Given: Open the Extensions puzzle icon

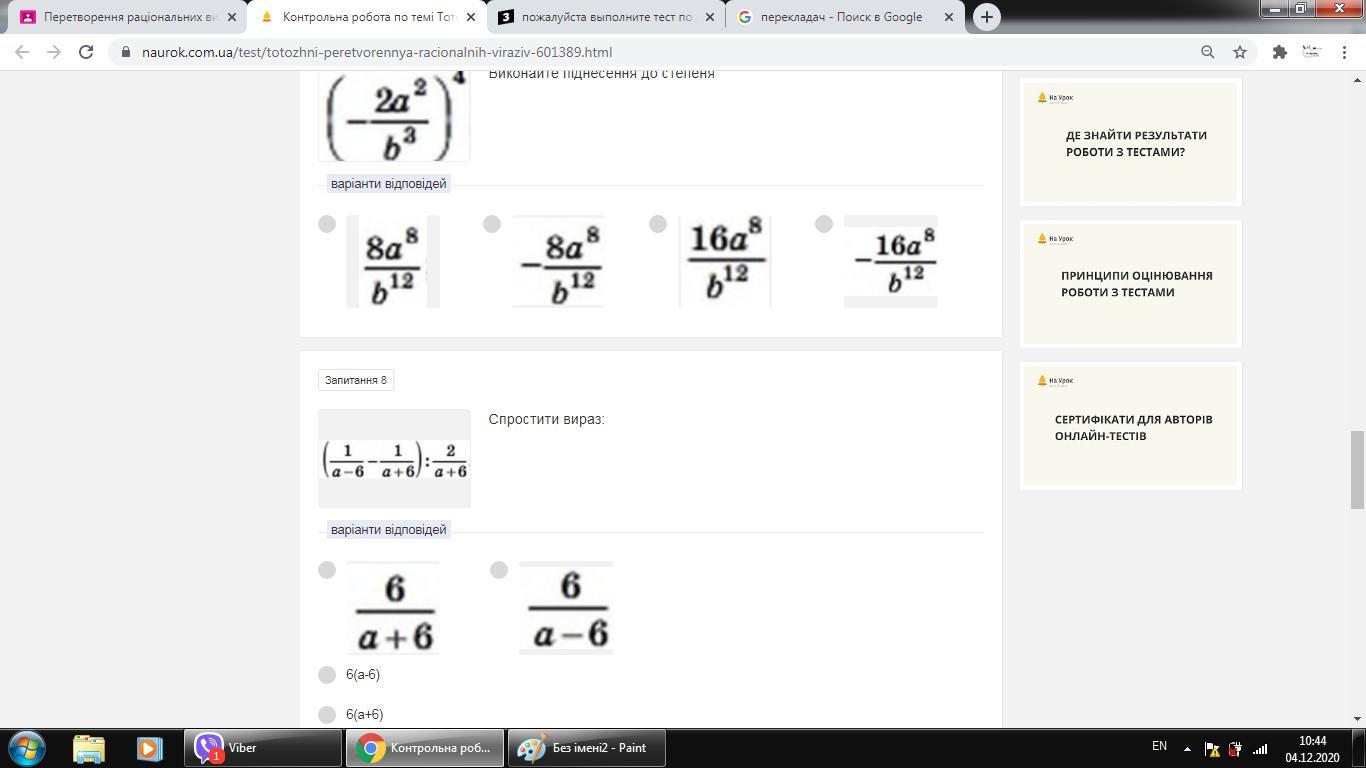Looking at the screenshot, I should click(x=1279, y=52).
